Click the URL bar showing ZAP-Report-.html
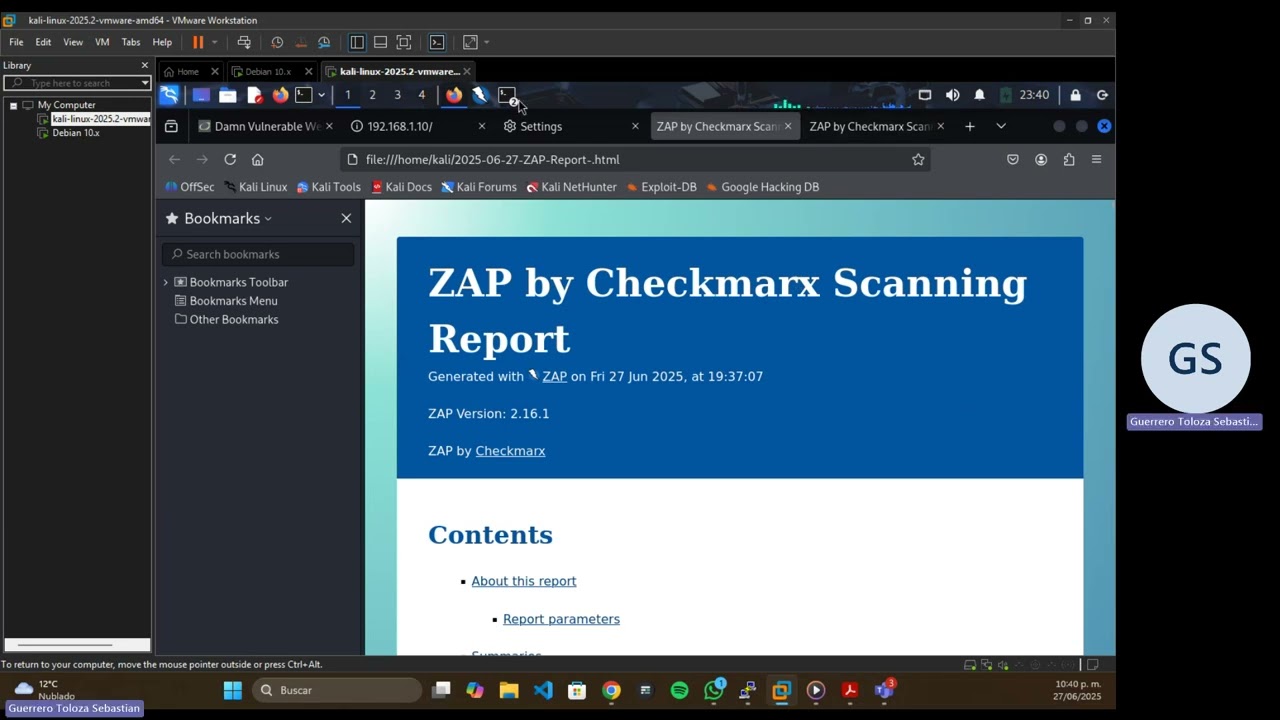The width and height of the screenshot is (1280, 720). click(635, 159)
